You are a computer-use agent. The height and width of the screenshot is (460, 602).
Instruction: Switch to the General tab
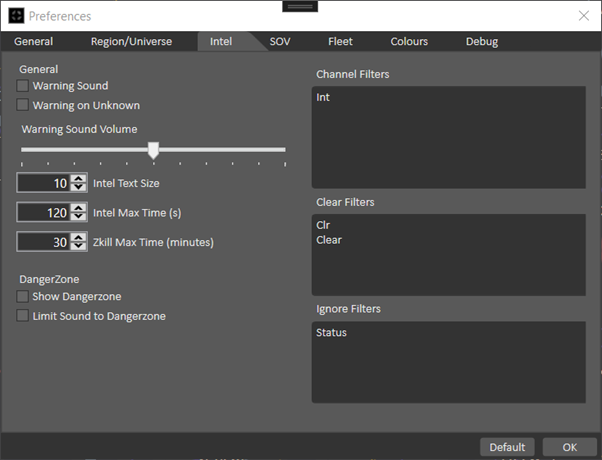[x=34, y=42]
